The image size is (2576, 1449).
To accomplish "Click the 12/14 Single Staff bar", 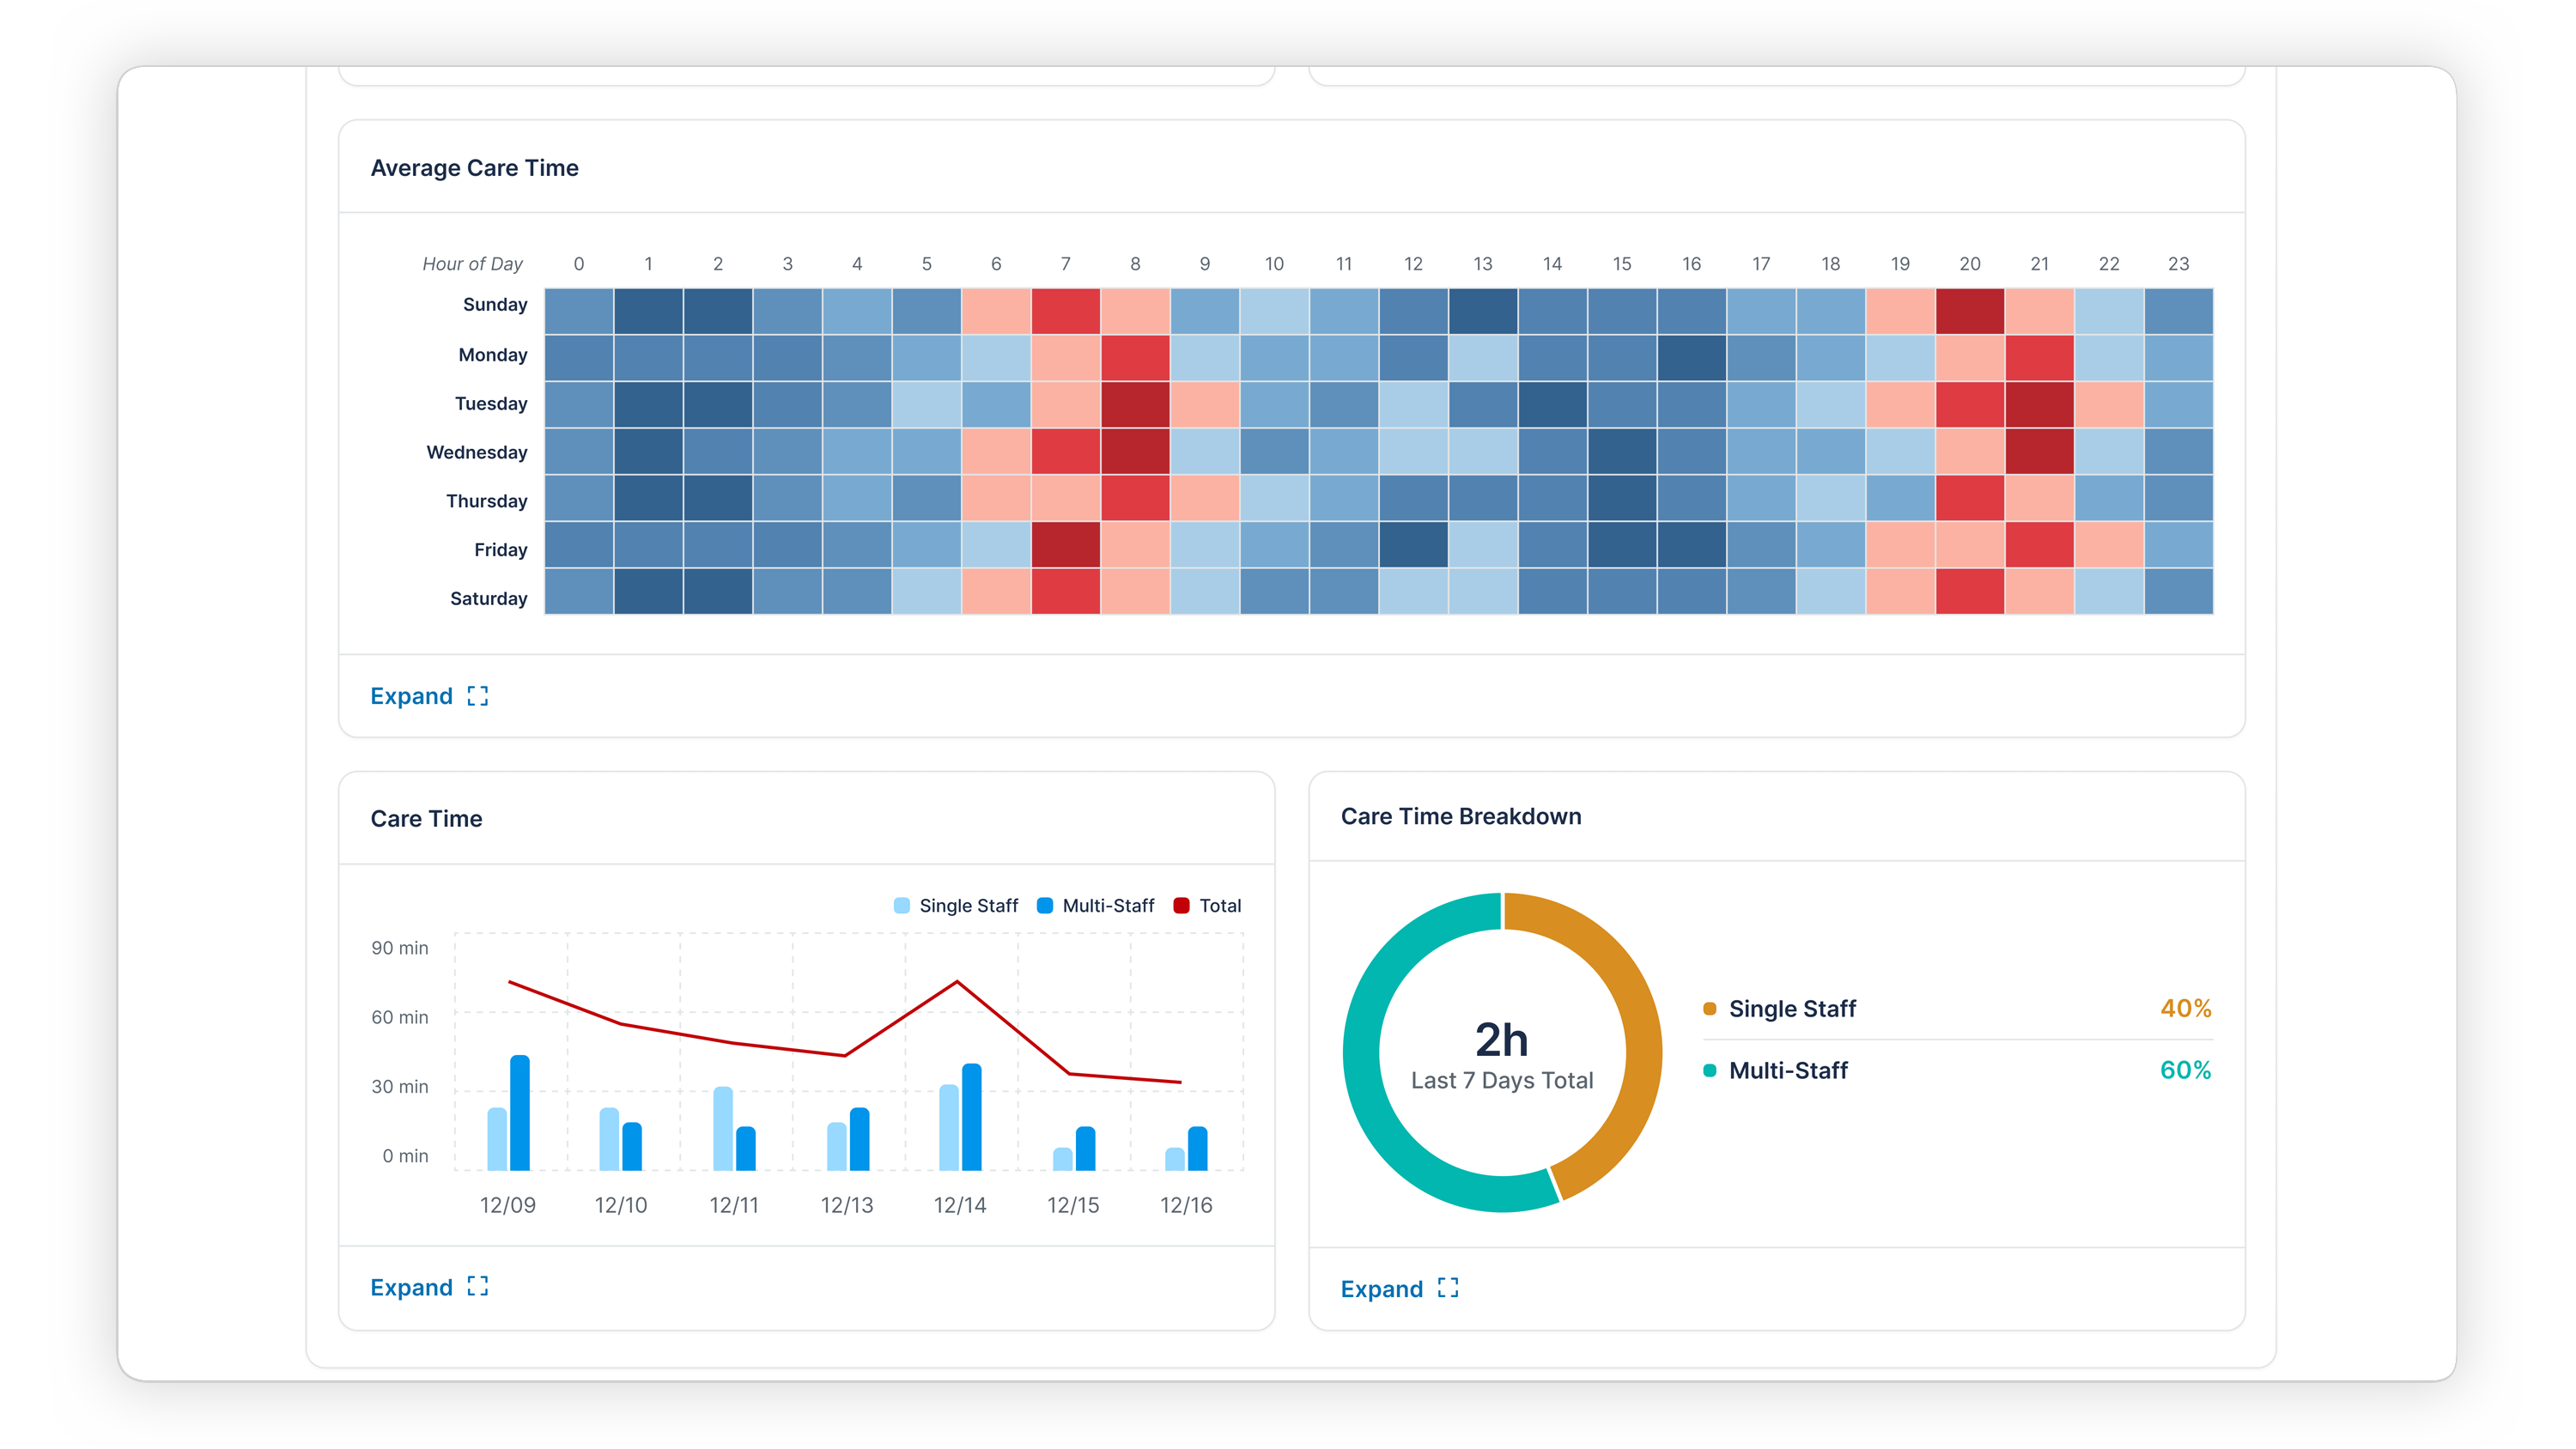I will pyautogui.click(x=948, y=1127).
